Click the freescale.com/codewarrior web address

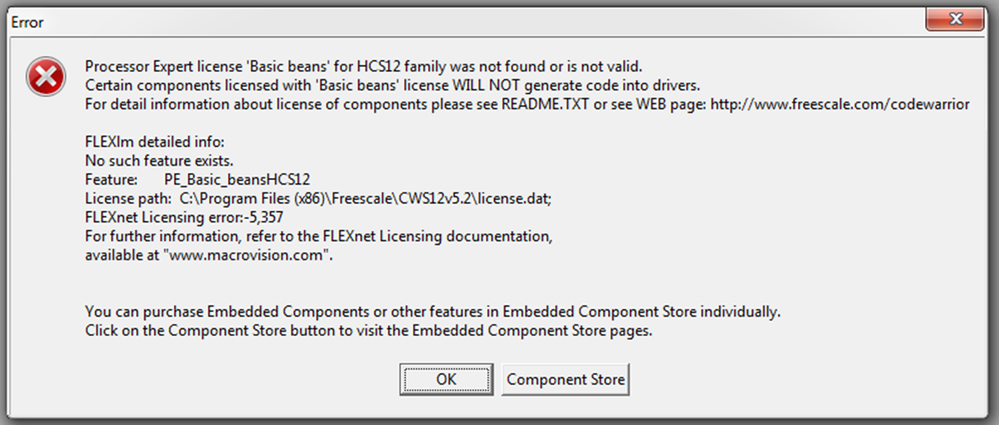click(839, 104)
